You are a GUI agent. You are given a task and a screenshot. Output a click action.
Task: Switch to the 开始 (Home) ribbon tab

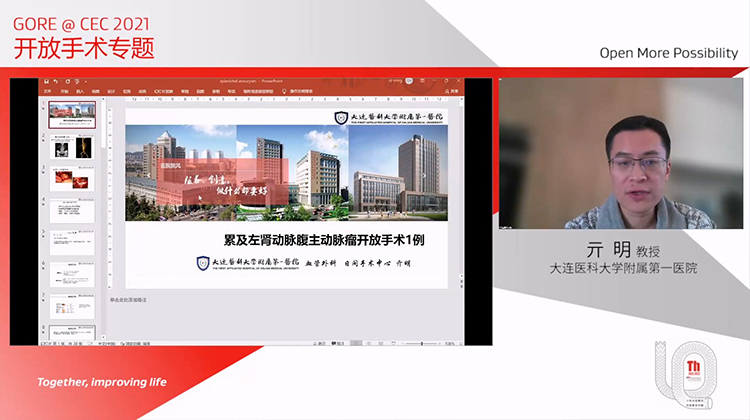click(64, 91)
